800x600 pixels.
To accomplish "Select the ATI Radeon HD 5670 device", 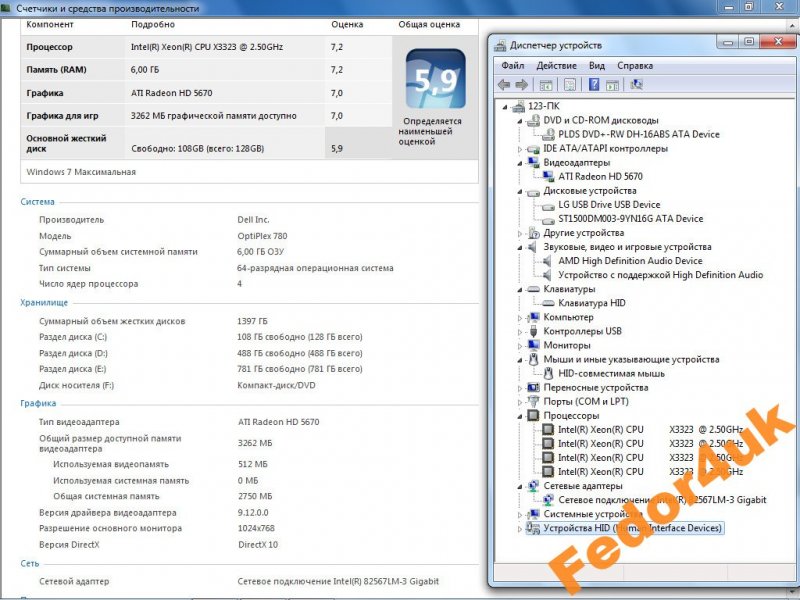I will (600, 176).
